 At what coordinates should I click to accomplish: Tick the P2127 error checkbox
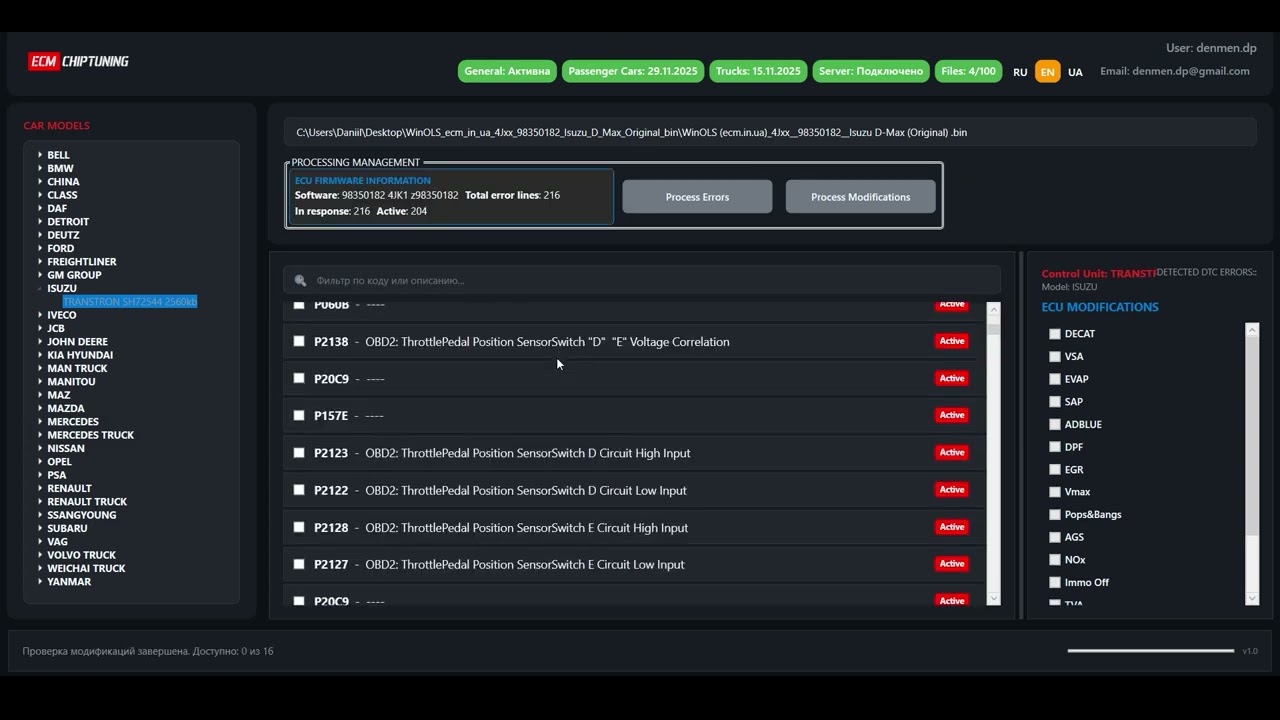click(299, 564)
